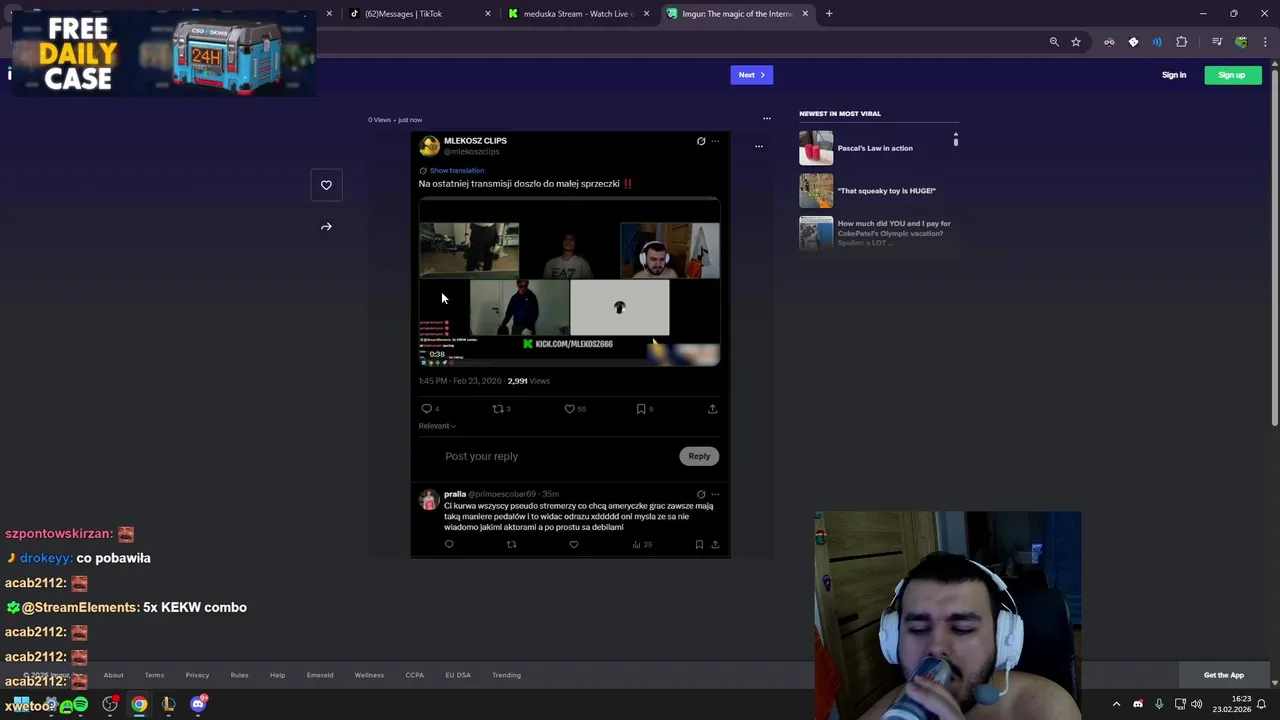The image size is (1280, 720).
Task: Like the tweet with 55 likes
Action: point(570,409)
